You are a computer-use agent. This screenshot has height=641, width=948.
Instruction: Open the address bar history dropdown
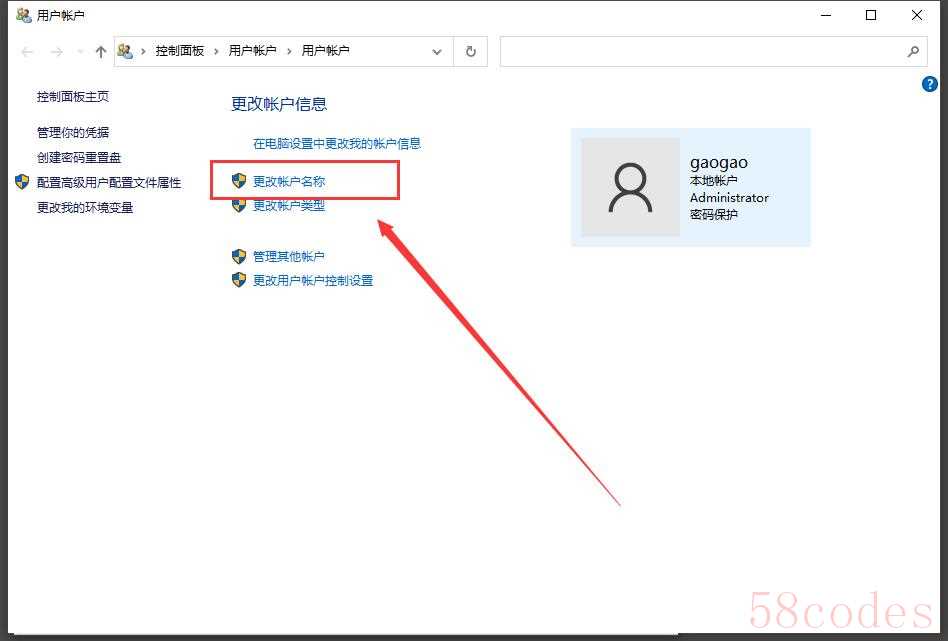click(437, 52)
